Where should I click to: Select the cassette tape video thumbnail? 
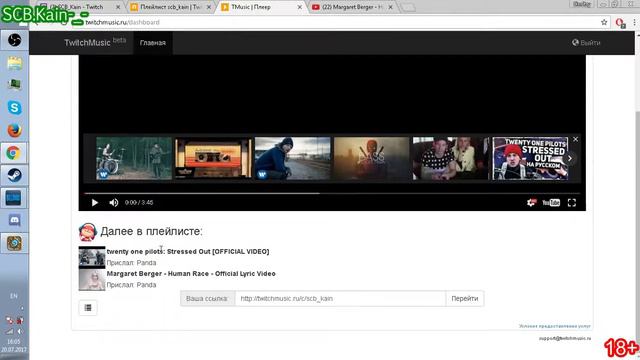(213, 158)
